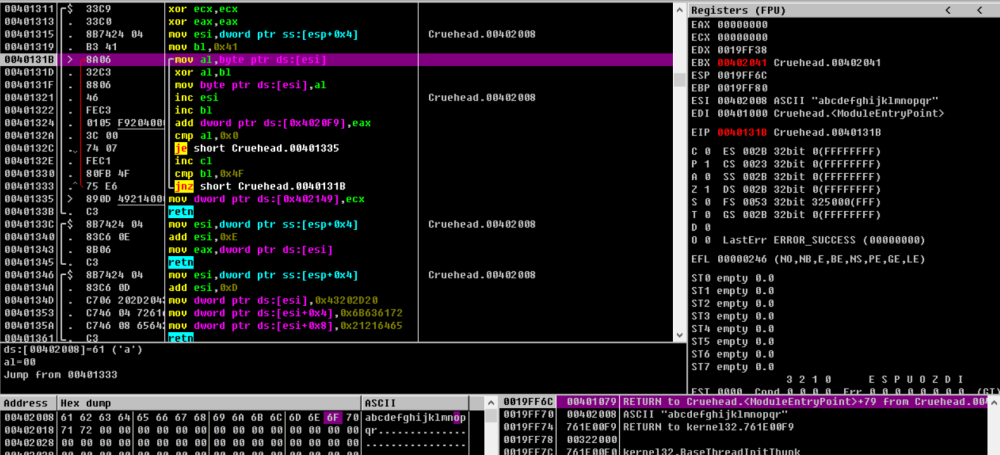Click the EIP register value 0040131B
Image resolution: width=1000 pixels, height=455 pixels.
click(x=742, y=133)
